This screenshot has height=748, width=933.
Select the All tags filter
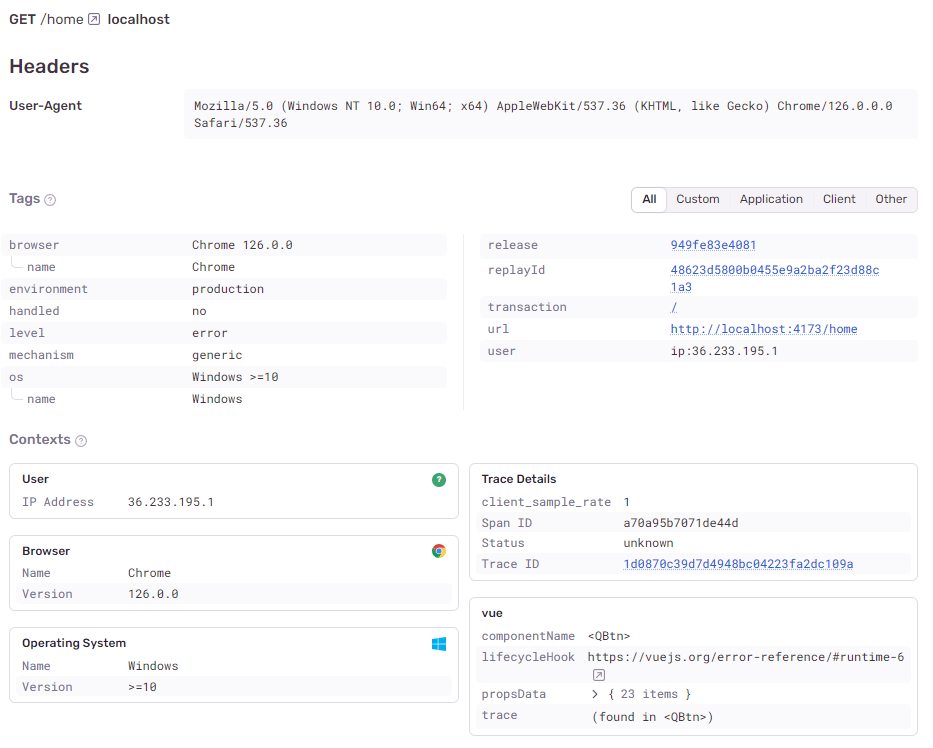[x=649, y=199]
